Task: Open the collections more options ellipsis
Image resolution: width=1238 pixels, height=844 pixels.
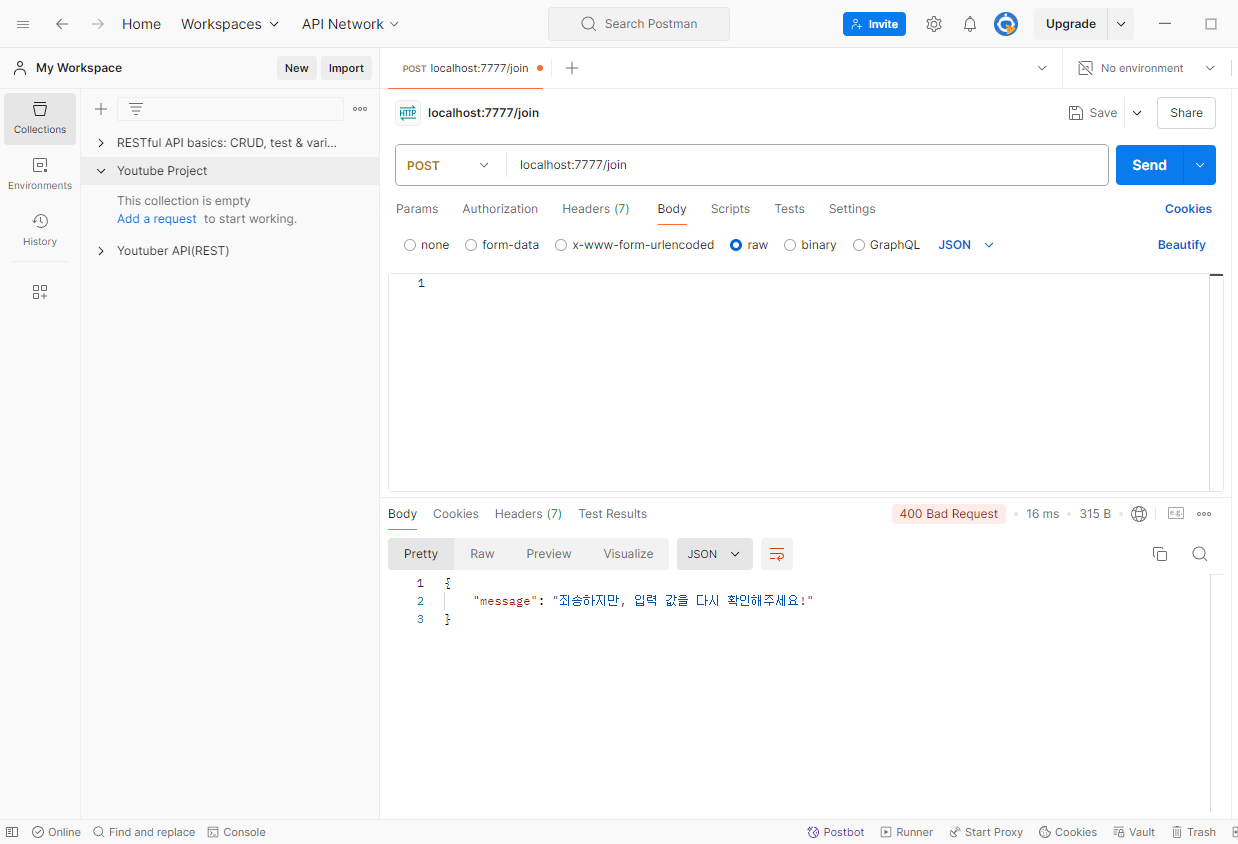Action: (360, 109)
